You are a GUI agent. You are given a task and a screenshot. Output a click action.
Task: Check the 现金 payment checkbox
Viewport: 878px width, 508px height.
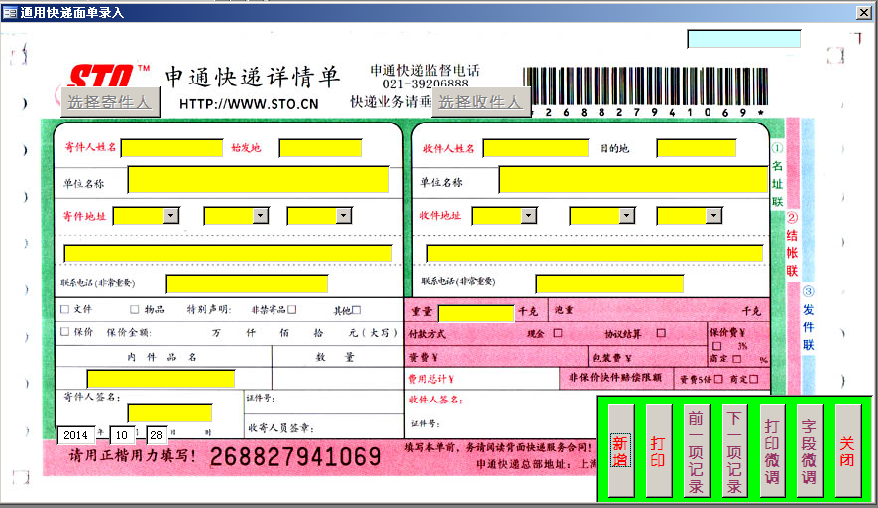pos(558,333)
